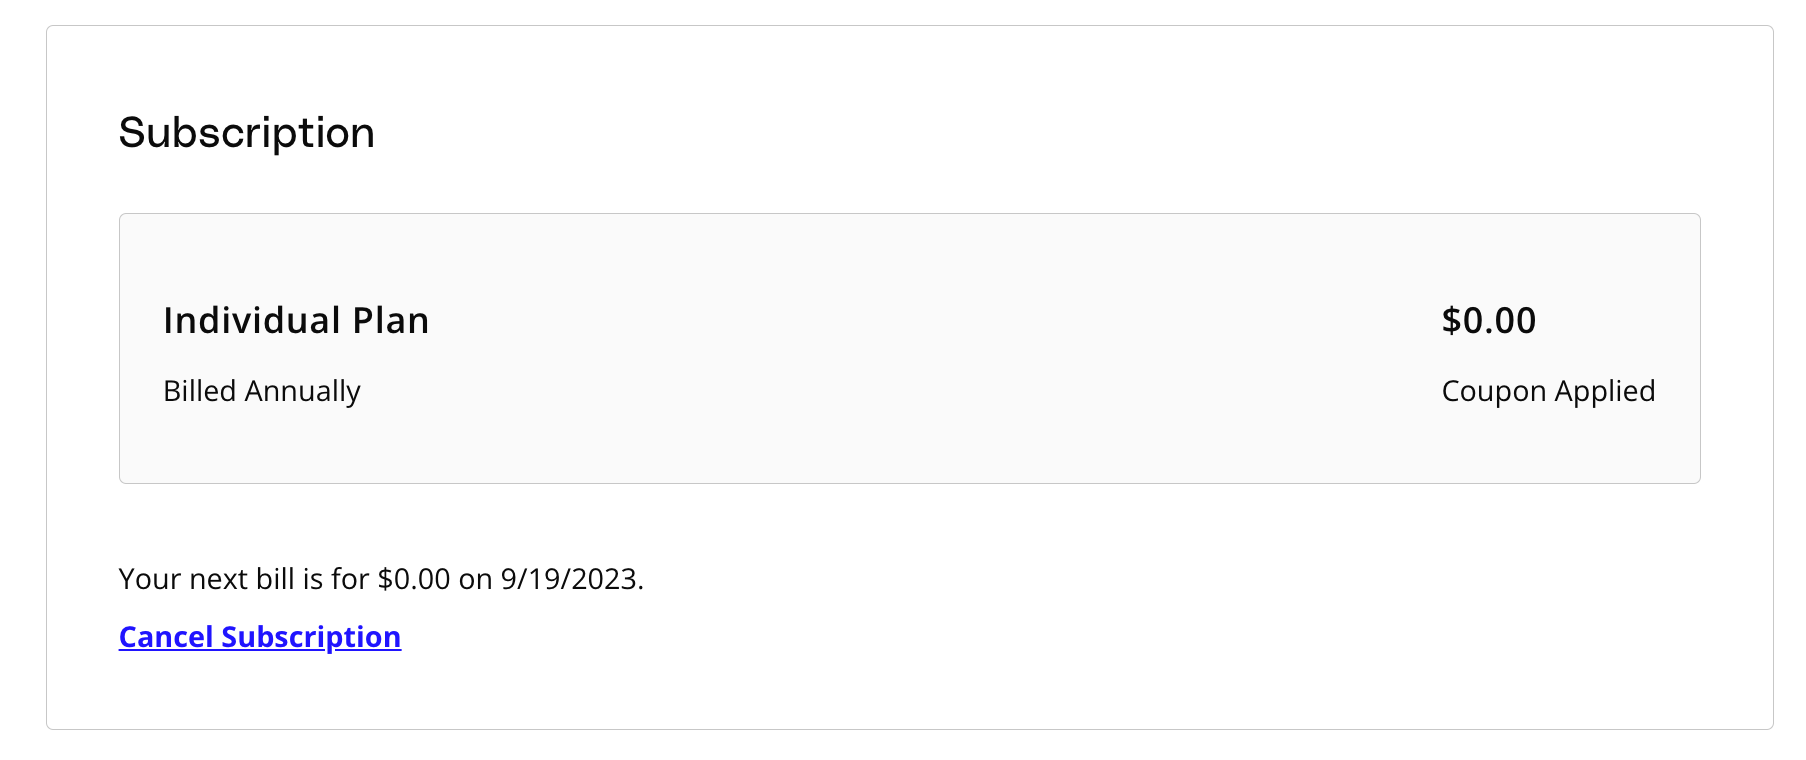
Task: Click the word 'Cancel' in the blue link
Action: [x=165, y=637]
